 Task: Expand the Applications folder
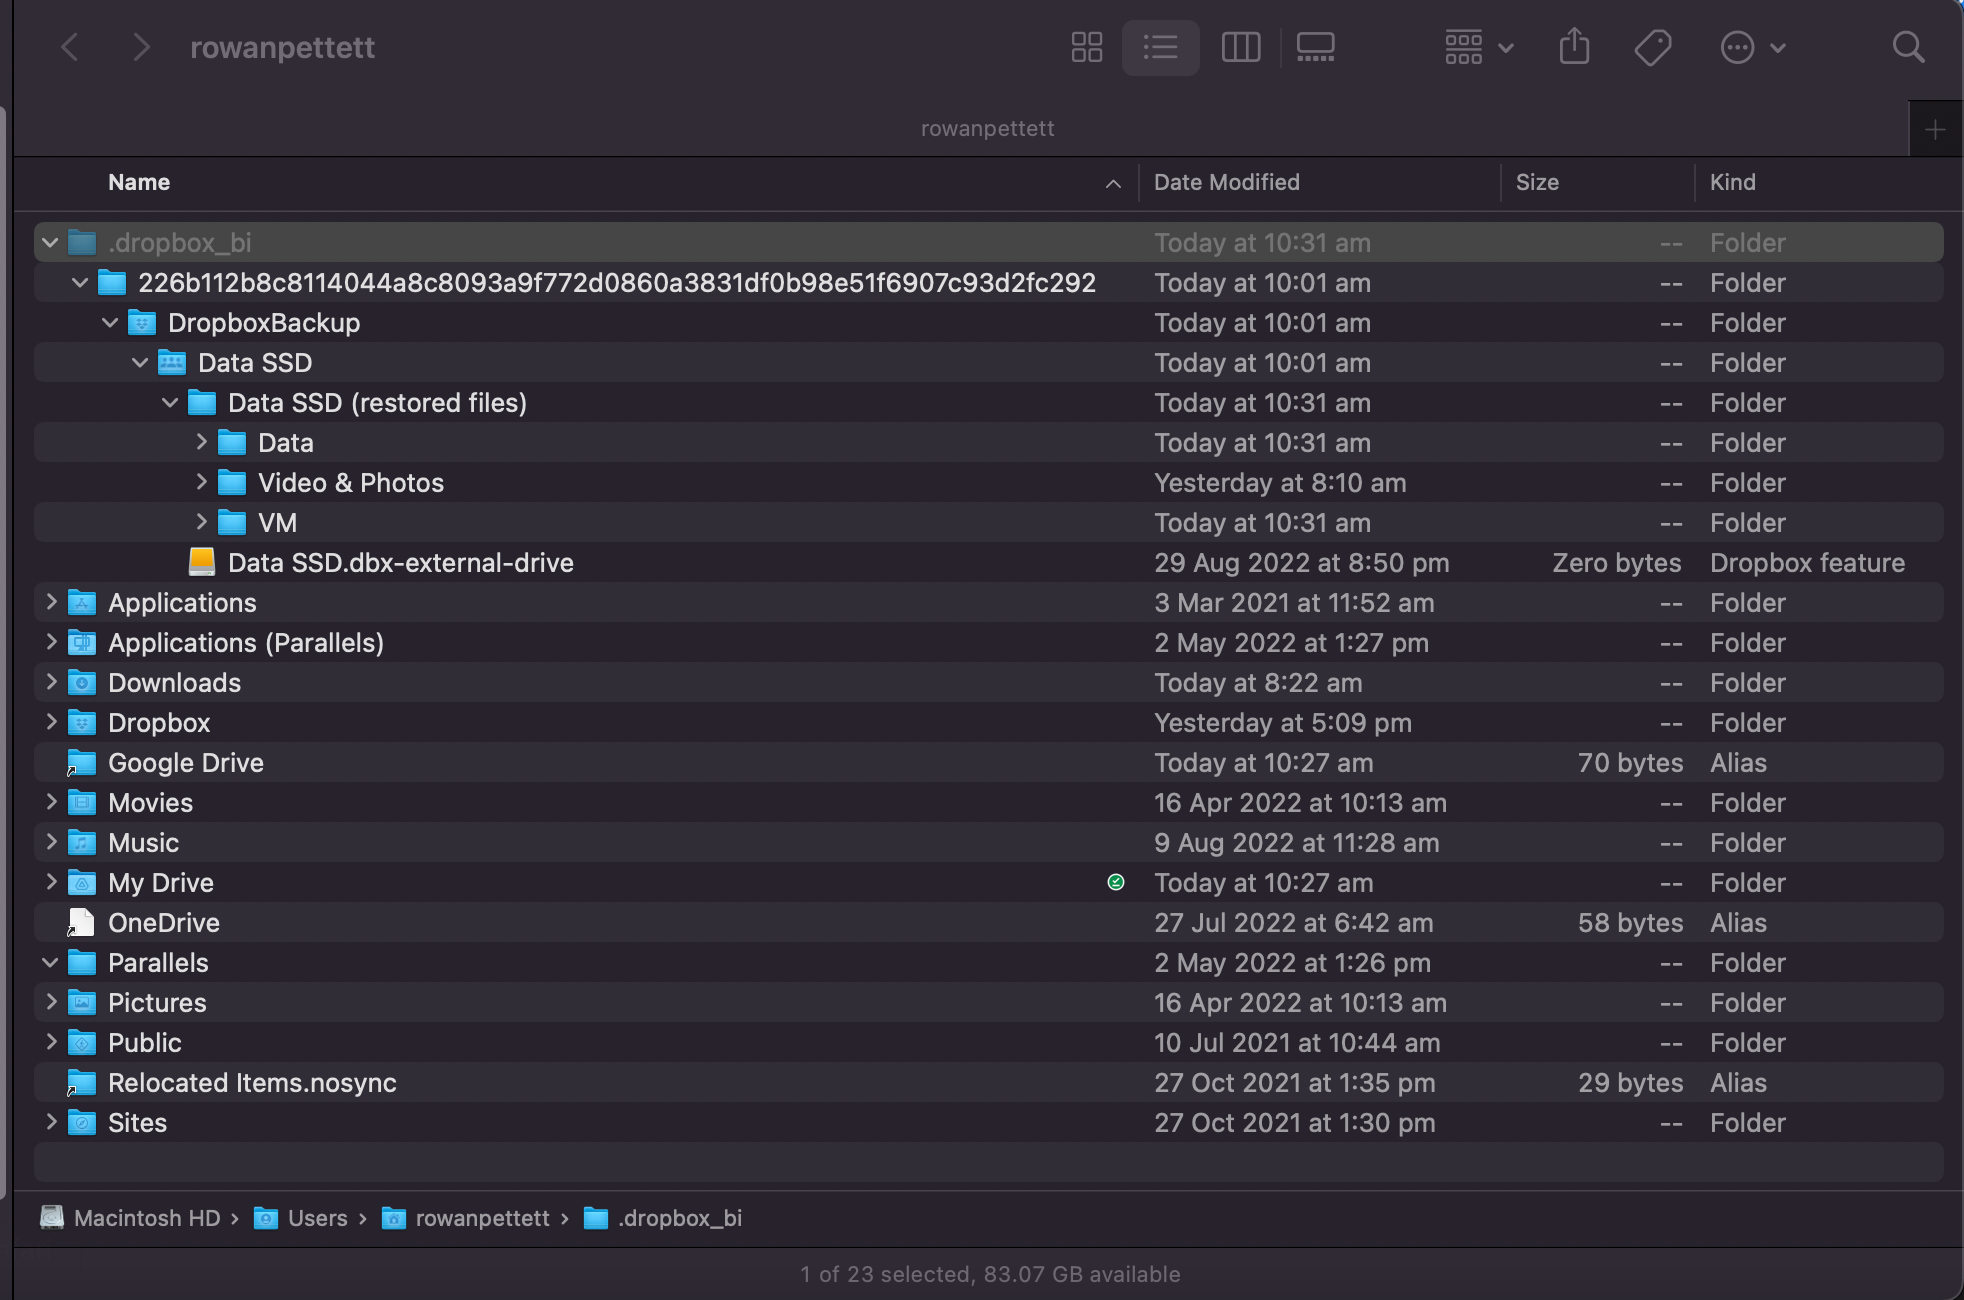point(51,601)
